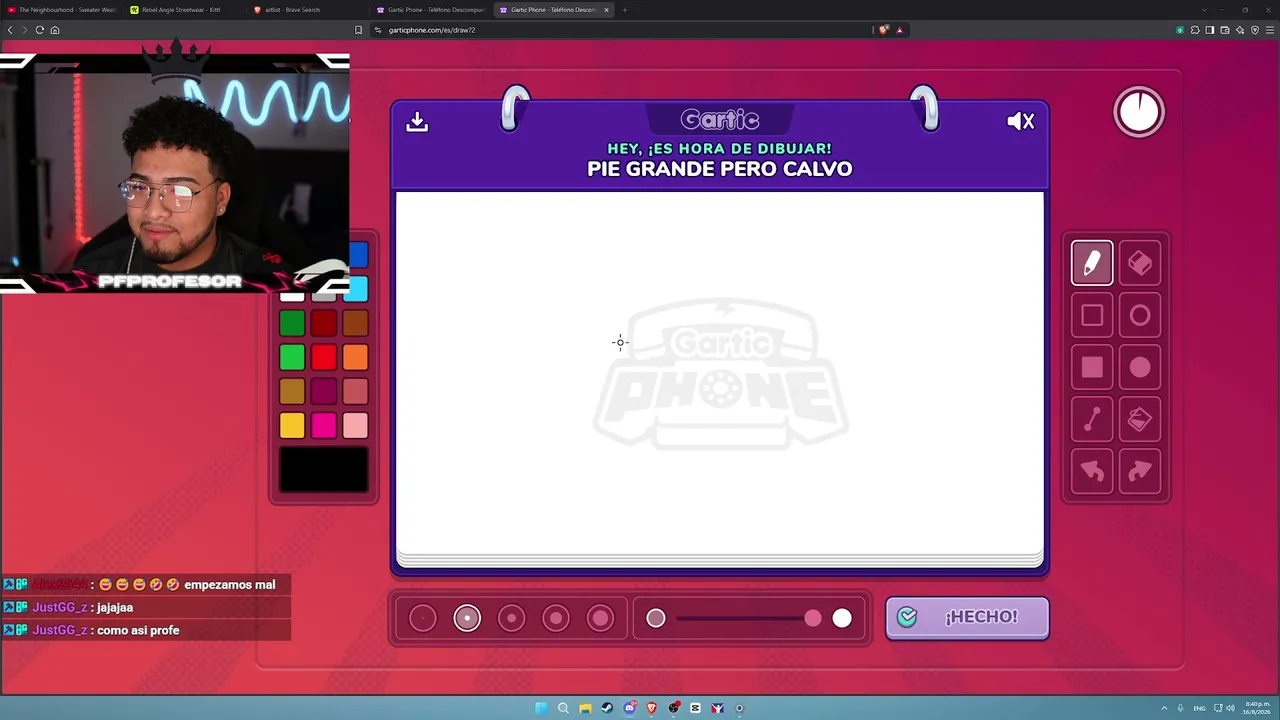Reload the Gartic Phone page
This screenshot has height=720, width=1280.
coord(40,30)
